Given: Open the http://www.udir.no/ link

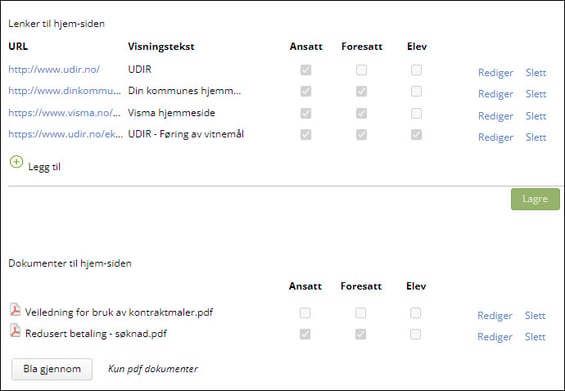Looking at the screenshot, I should coord(54,69).
